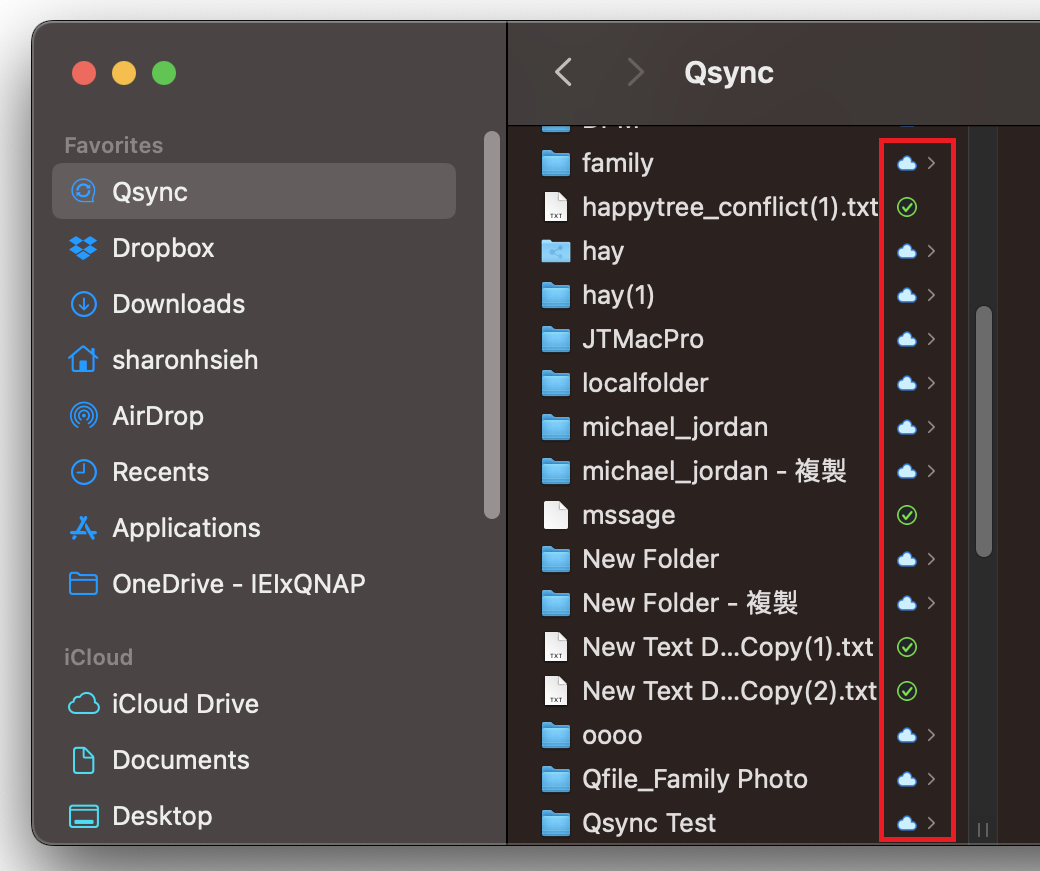
Task: Click cloud icon beside Qfile_Family Photo folder
Action: coord(906,779)
